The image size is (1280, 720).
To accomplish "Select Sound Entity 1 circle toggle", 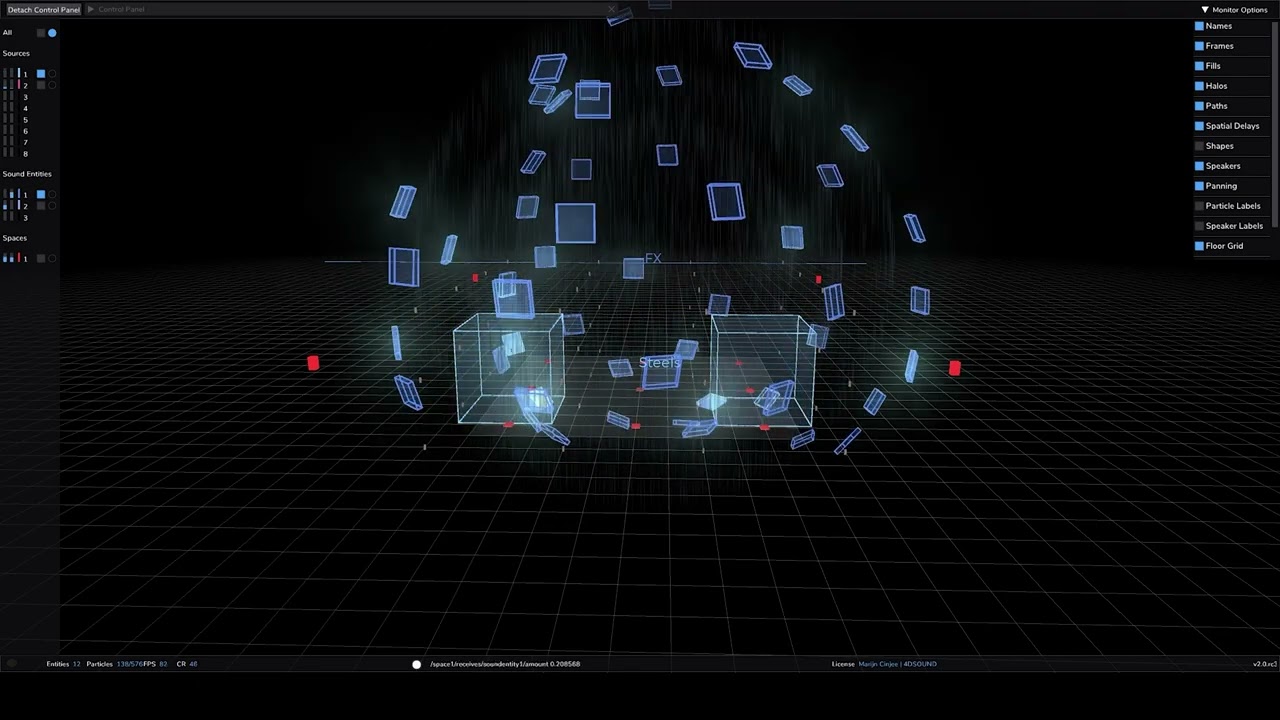I will 52,194.
